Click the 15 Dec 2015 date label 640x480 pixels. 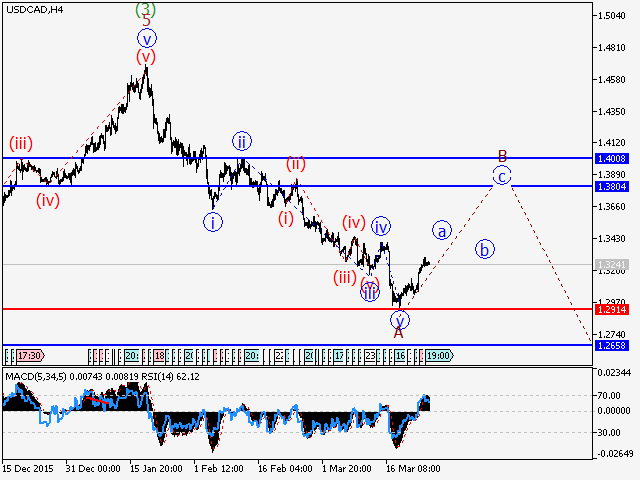pos(28,469)
